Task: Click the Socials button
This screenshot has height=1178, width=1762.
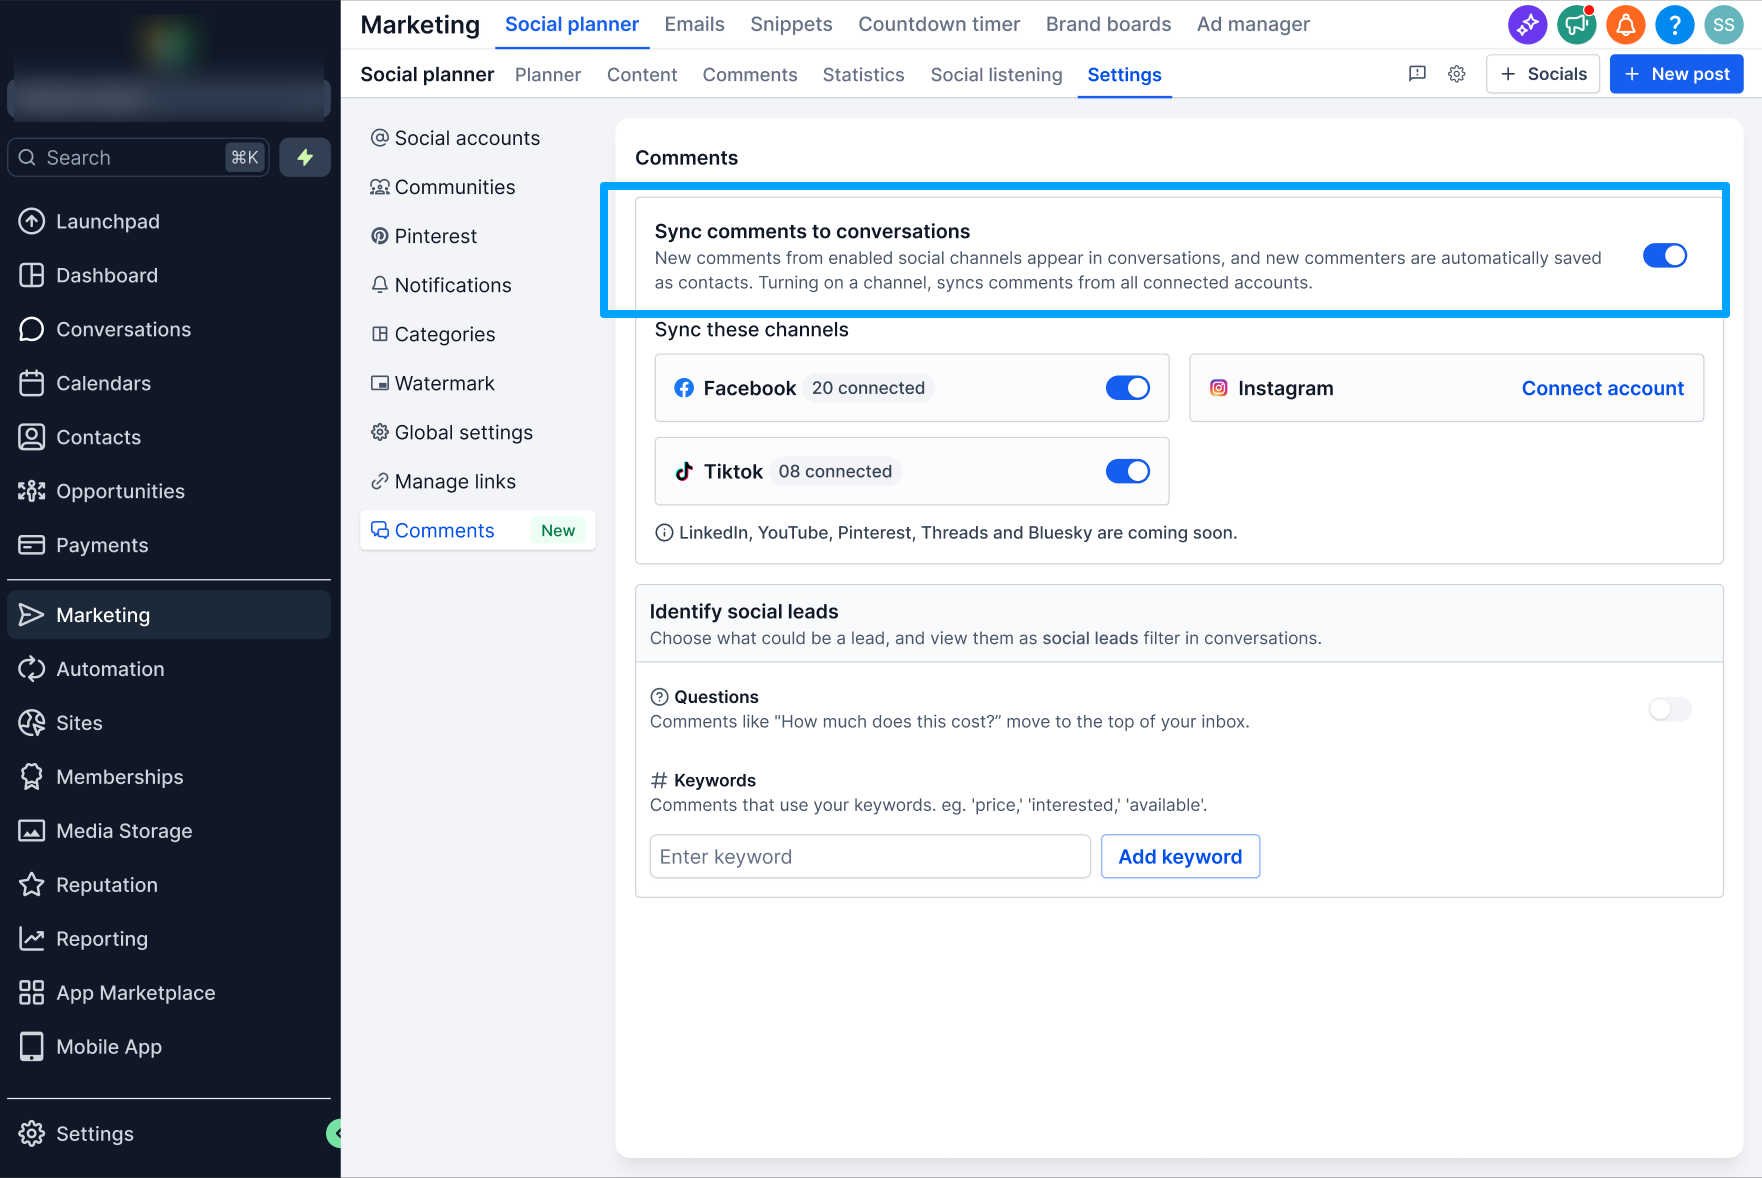Action: [1543, 74]
